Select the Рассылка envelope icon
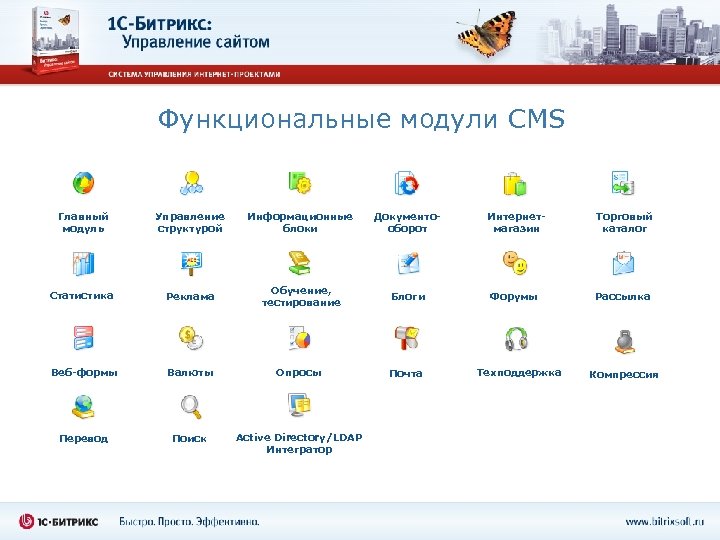The image size is (720, 540). 623,264
